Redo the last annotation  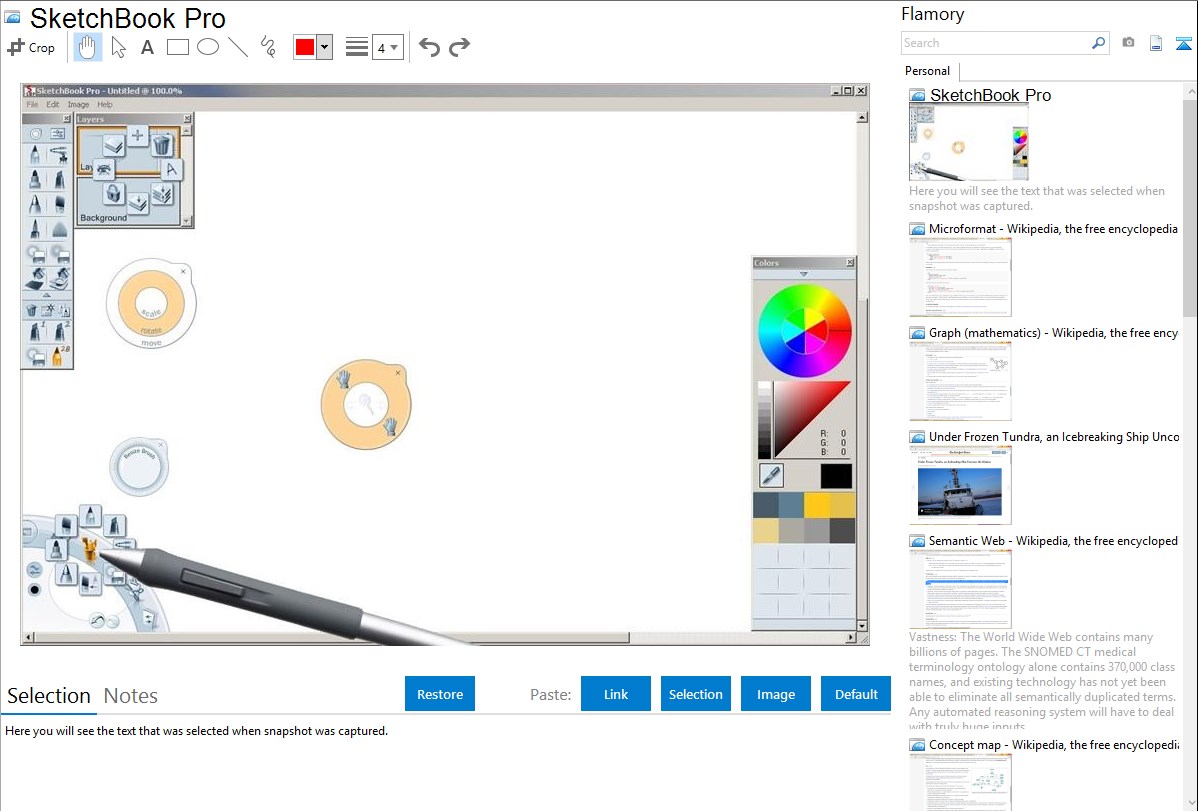pos(459,47)
